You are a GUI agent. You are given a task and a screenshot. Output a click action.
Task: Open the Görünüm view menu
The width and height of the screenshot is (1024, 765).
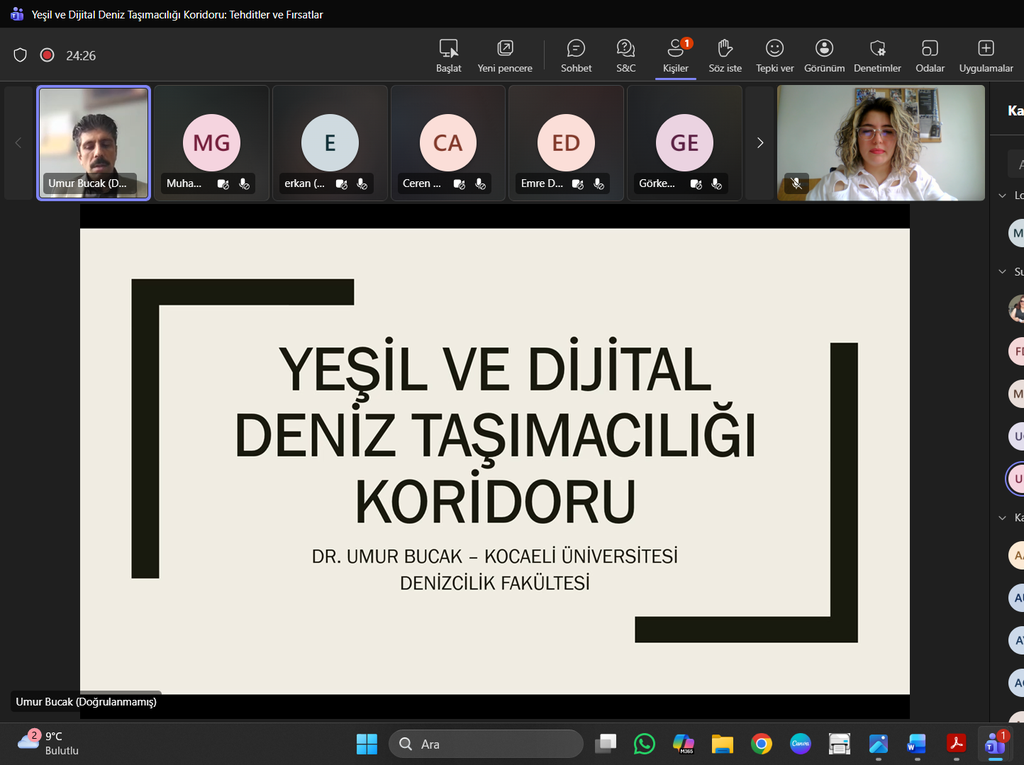824,55
